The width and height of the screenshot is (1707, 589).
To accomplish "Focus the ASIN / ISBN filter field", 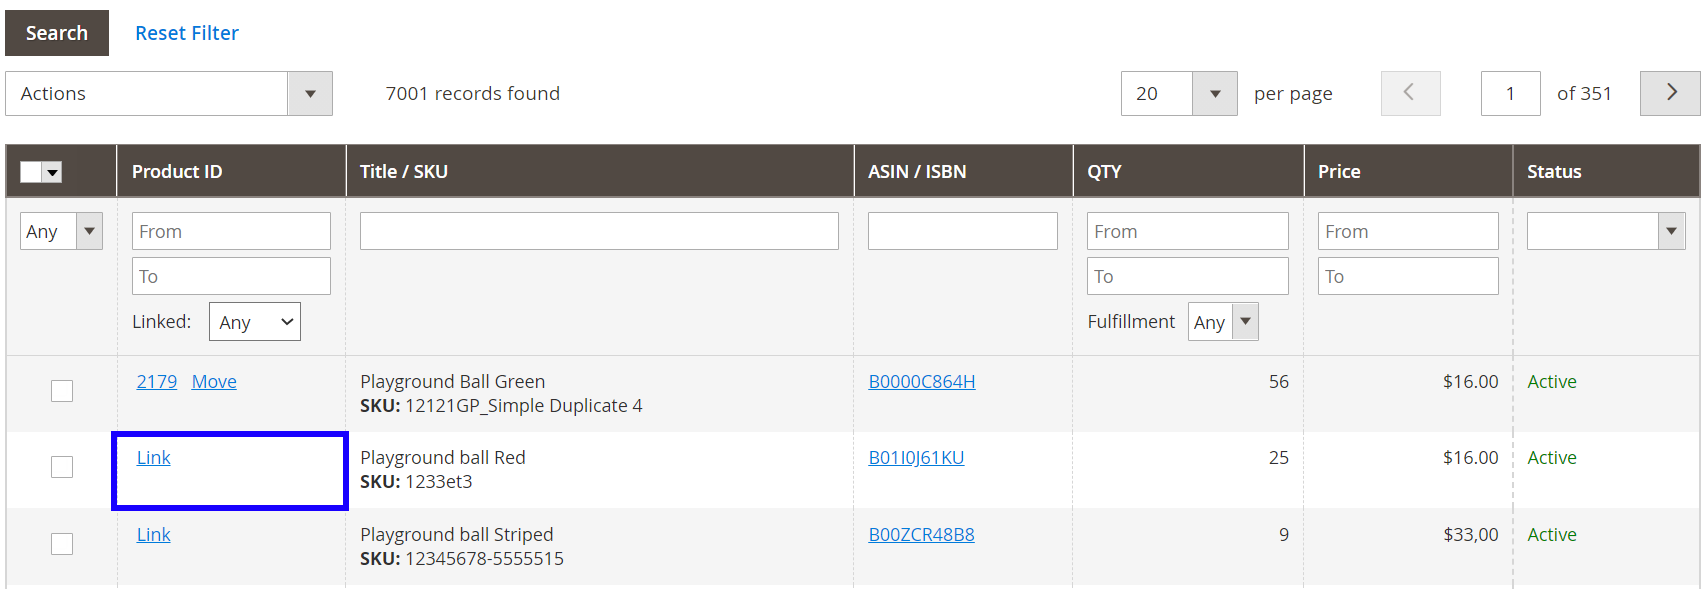I will pos(962,231).
